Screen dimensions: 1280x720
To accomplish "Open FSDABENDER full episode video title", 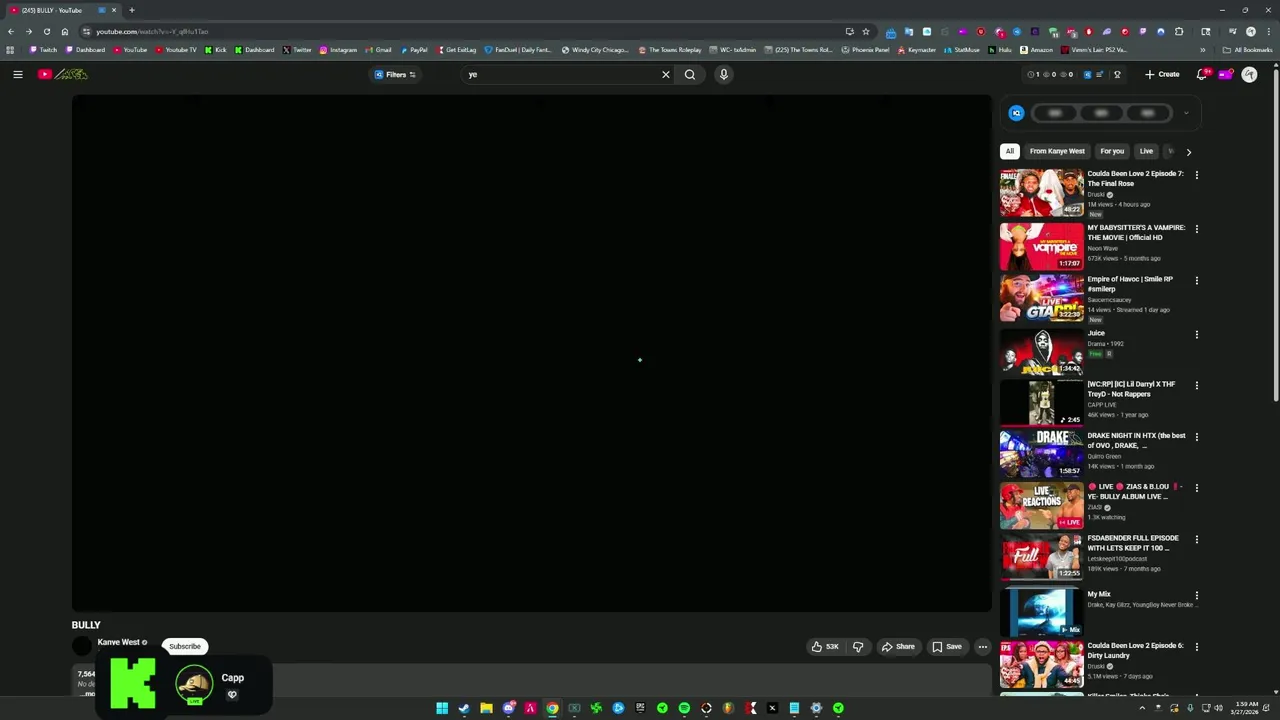I will click(x=1133, y=543).
